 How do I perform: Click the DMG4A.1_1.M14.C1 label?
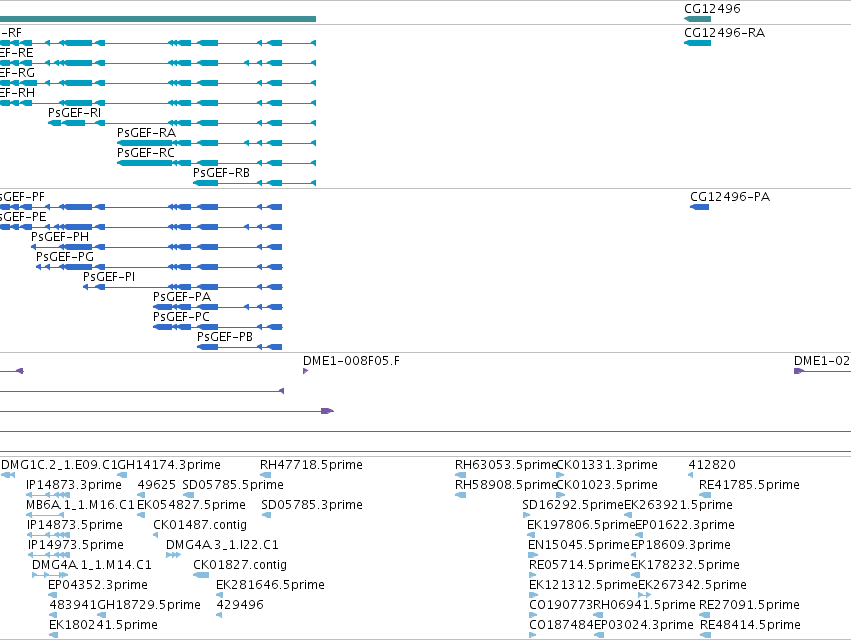pos(92,566)
